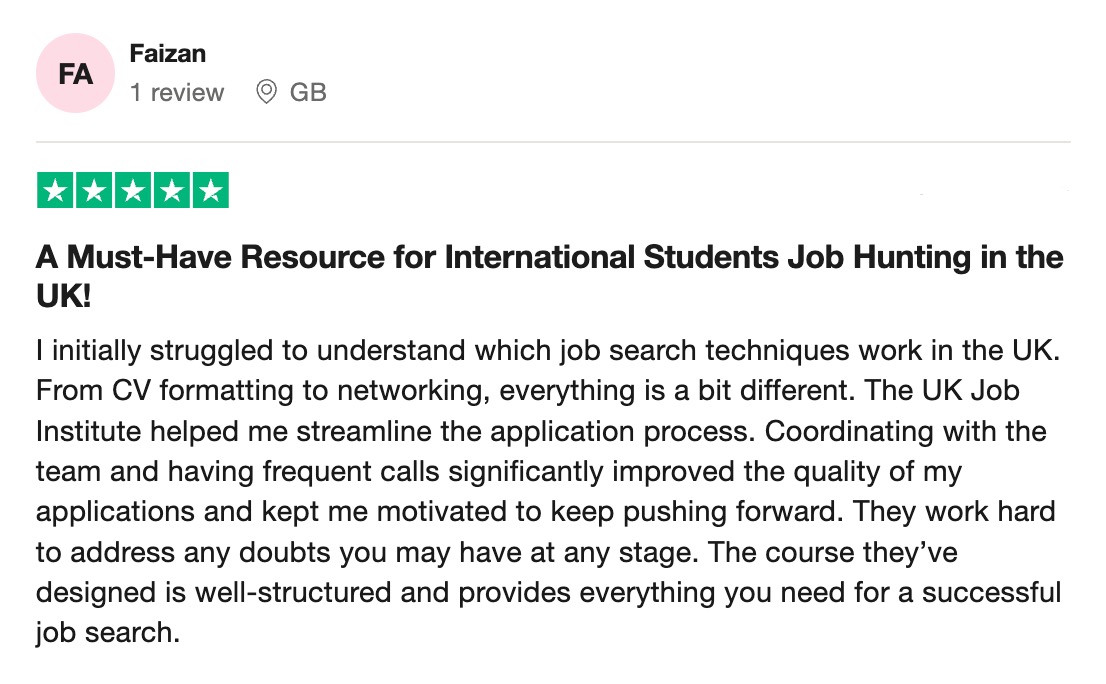Open Faizan's reviewer profile name

[168, 54]
